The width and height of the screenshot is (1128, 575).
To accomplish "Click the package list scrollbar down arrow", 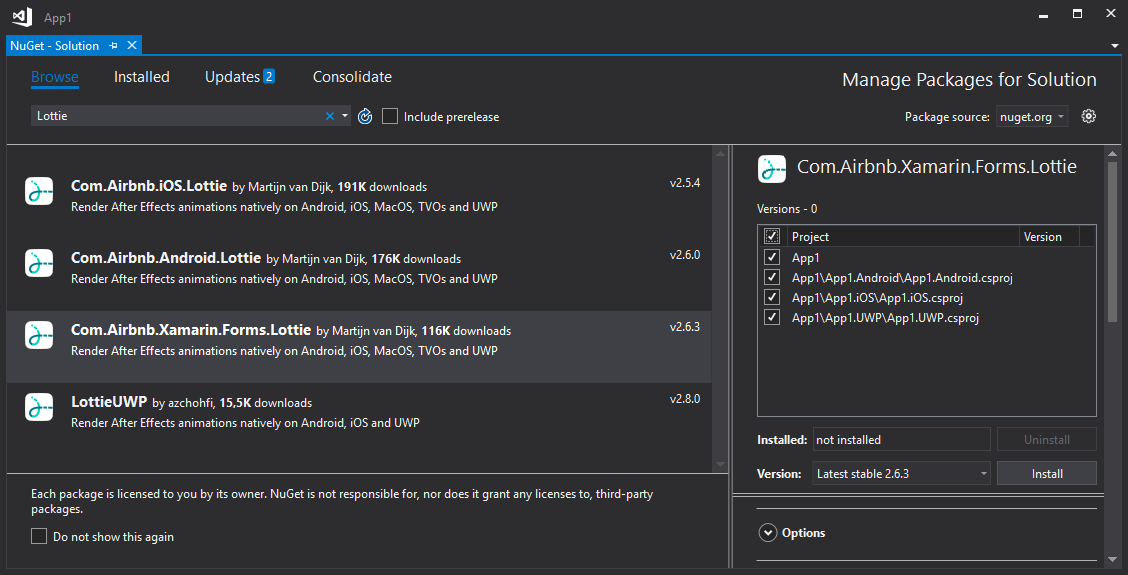I will (719, 464).
